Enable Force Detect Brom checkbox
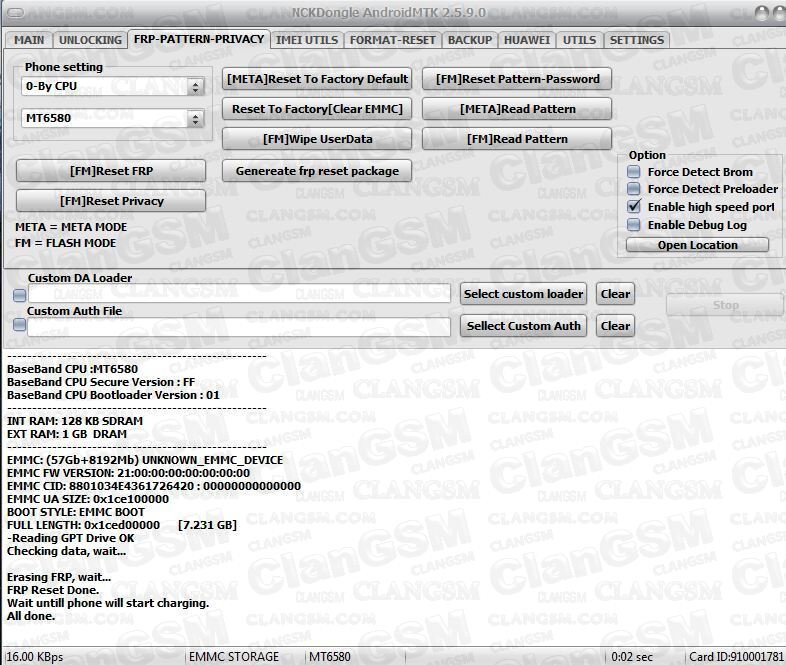786x665 pixels. 634,172
